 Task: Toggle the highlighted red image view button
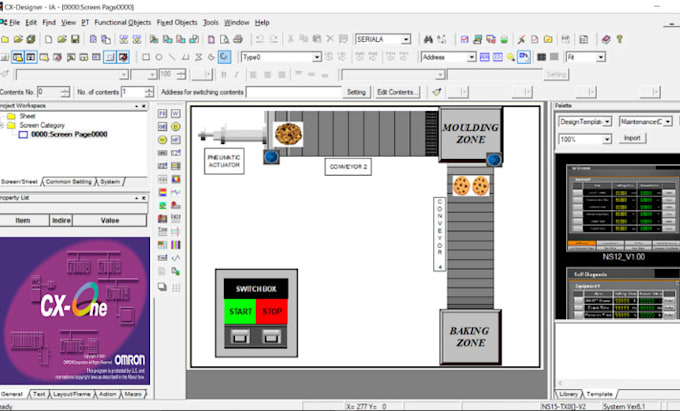click(123, 57)
